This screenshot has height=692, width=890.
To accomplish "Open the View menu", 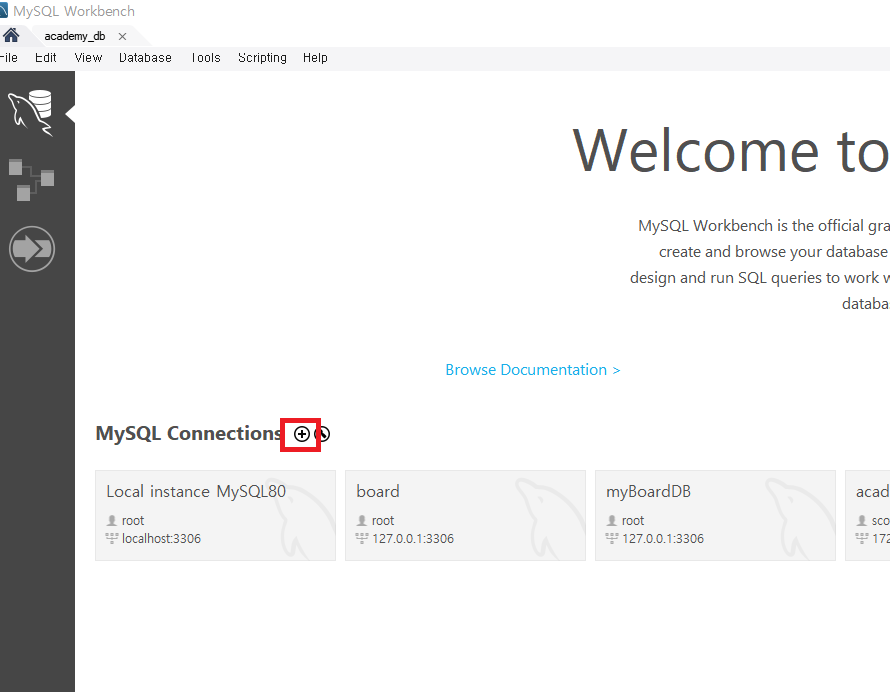I will [x=88, y=58].
